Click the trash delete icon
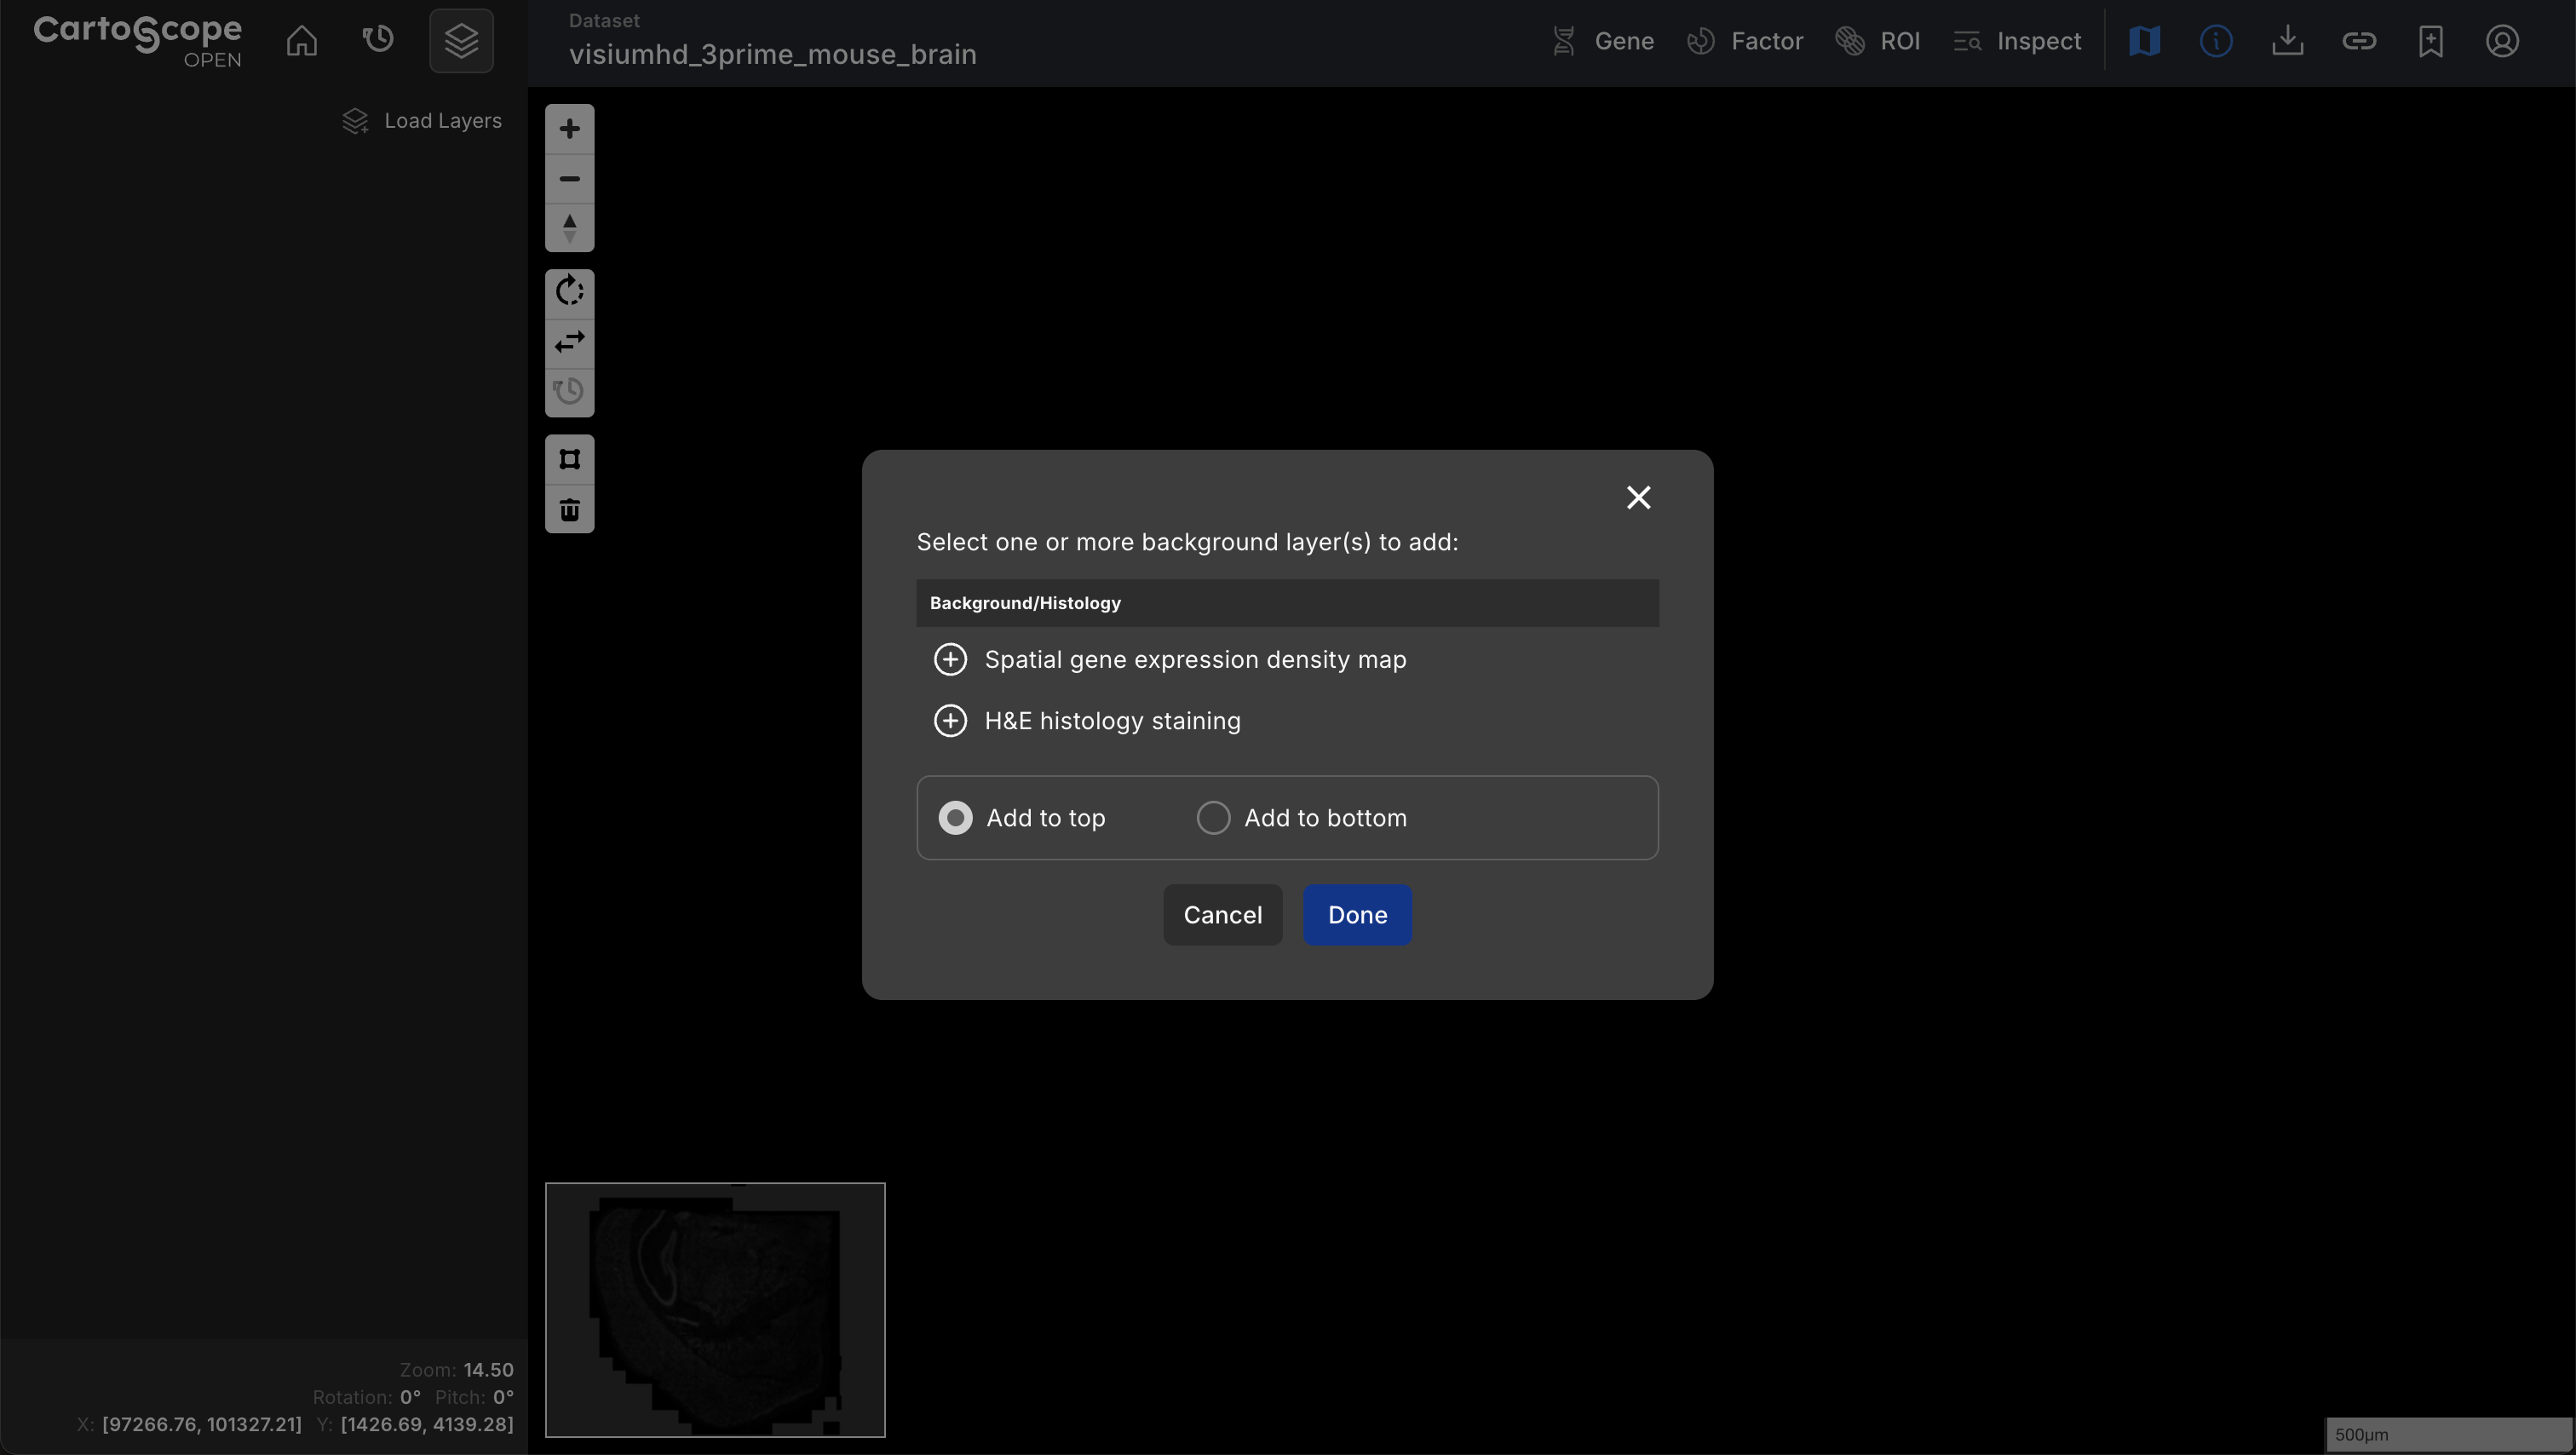Viewport: 2576px width, 1455px height. tap(569, 510)
